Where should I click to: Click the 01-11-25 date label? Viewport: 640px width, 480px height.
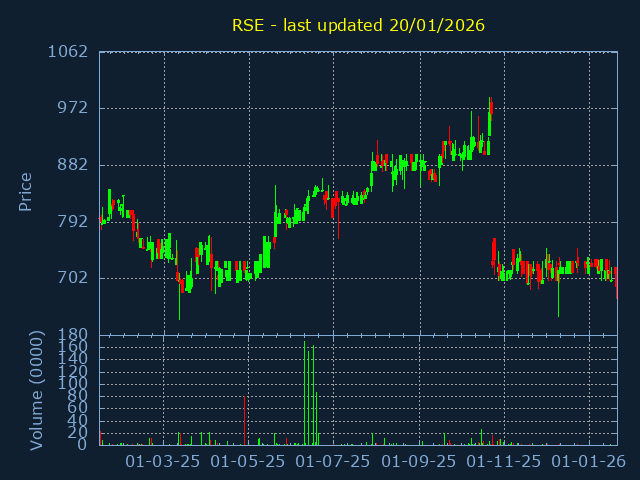(505, 462)
